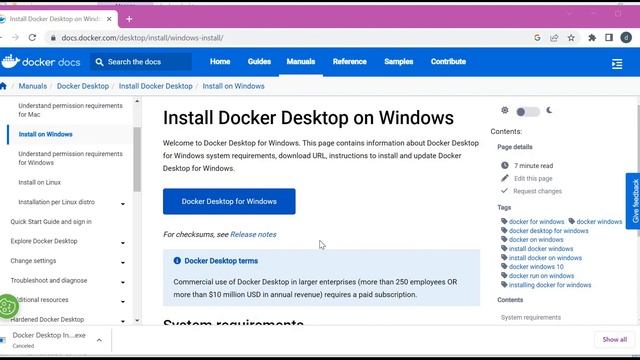Expand the Additional resources section
Image resolution: width=640 pixels, height=360 pixels.
[x=123, y=302]
